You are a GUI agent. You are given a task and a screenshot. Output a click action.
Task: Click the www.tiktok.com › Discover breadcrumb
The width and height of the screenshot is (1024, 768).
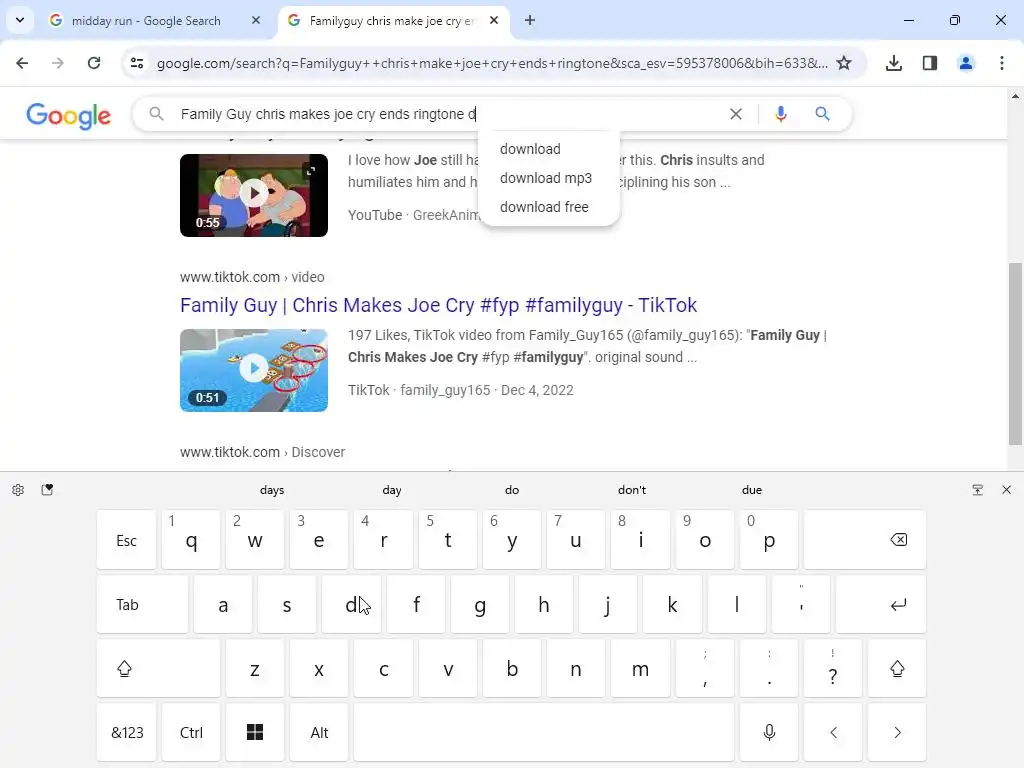tap(263, 452)
